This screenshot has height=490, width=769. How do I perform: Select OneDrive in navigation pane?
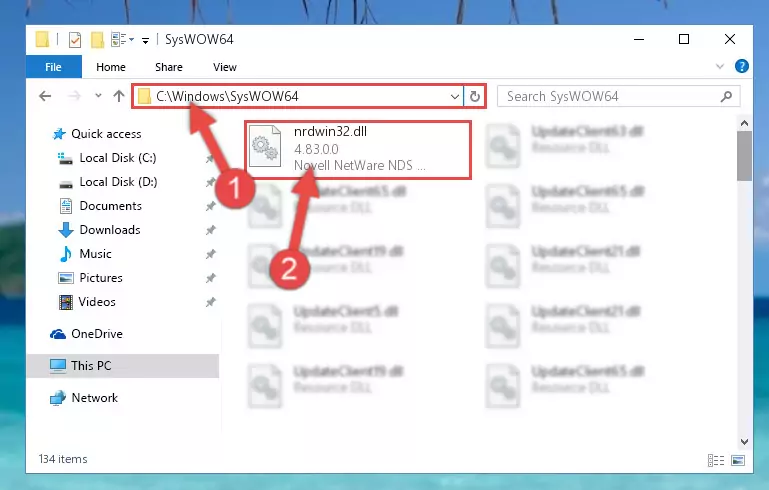tap(97, 334)
